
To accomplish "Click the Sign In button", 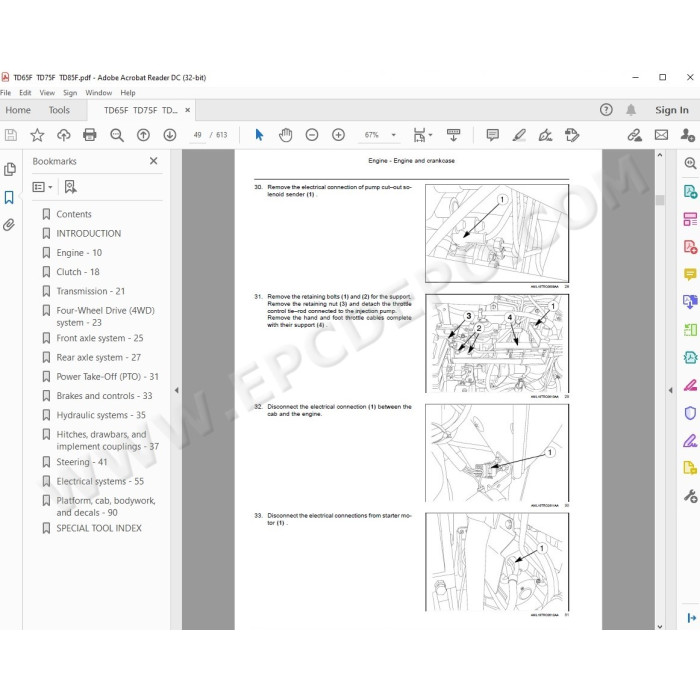I will click(672, 110).
